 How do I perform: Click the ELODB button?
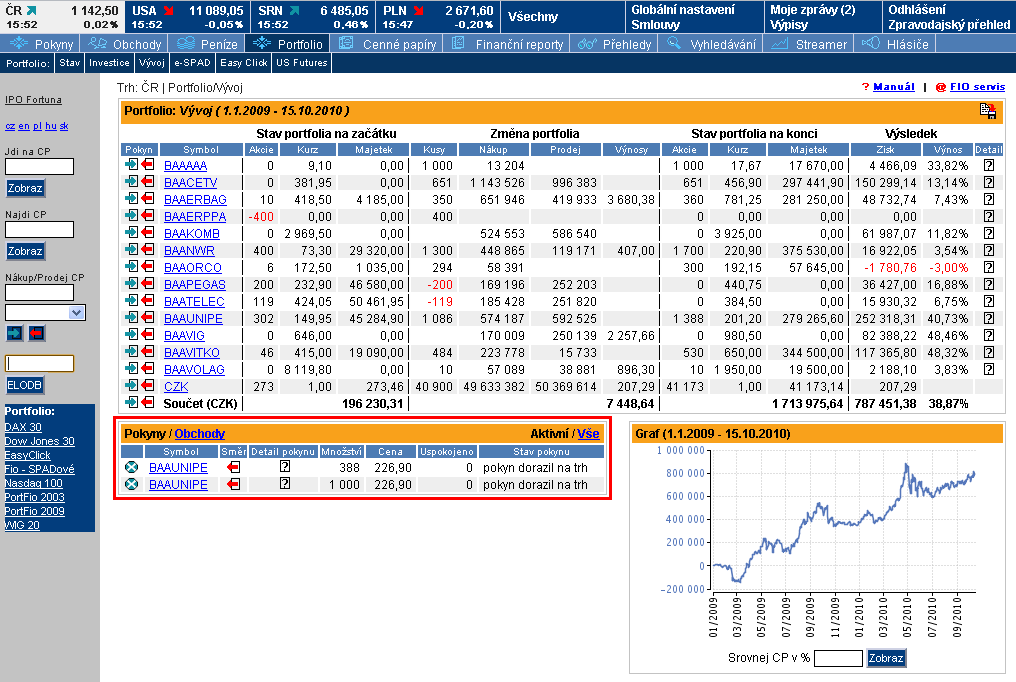pos(25,385)
